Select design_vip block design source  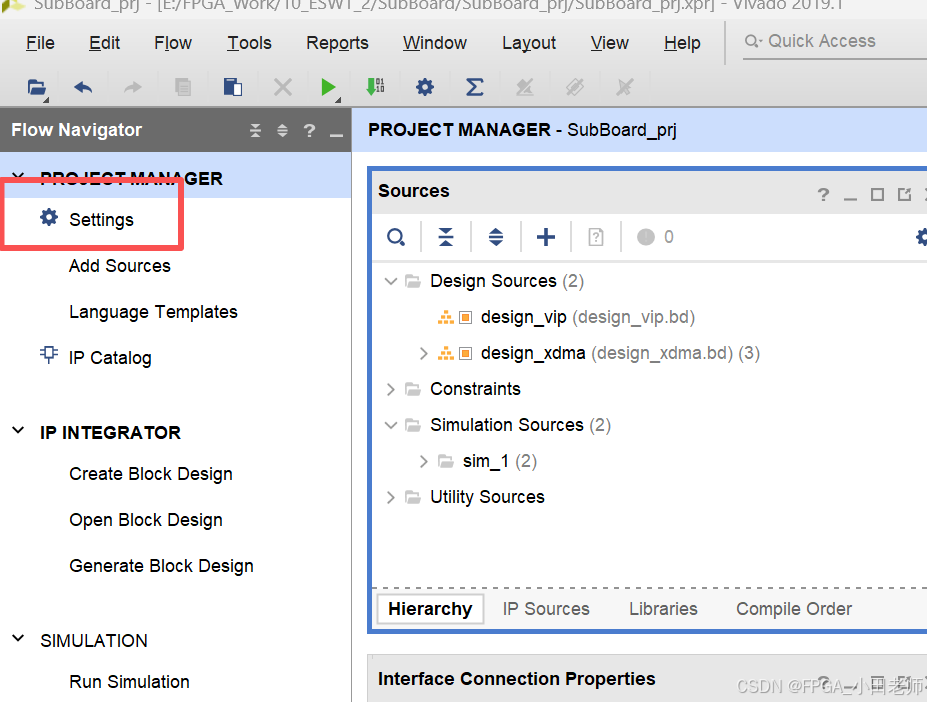coord(588,318)
